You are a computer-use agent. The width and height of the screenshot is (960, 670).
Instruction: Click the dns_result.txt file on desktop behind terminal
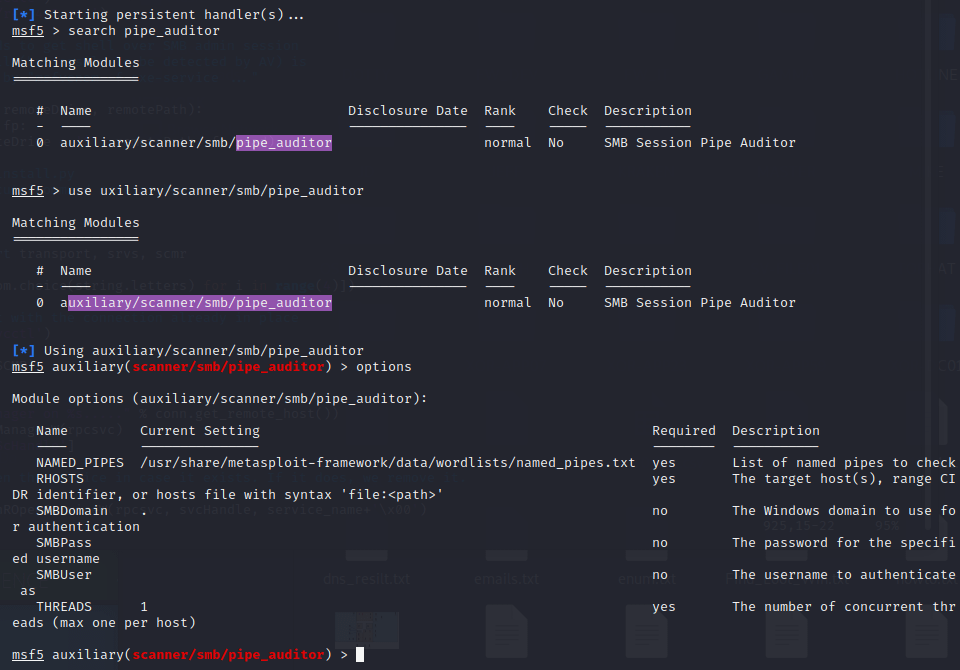tap(366, 579)
